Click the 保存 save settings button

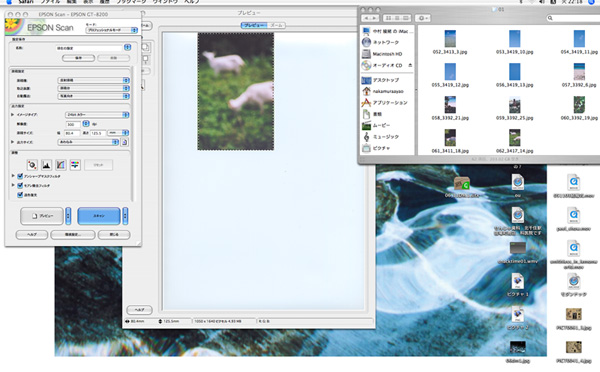pyautogui.click(x=78, y=58)
